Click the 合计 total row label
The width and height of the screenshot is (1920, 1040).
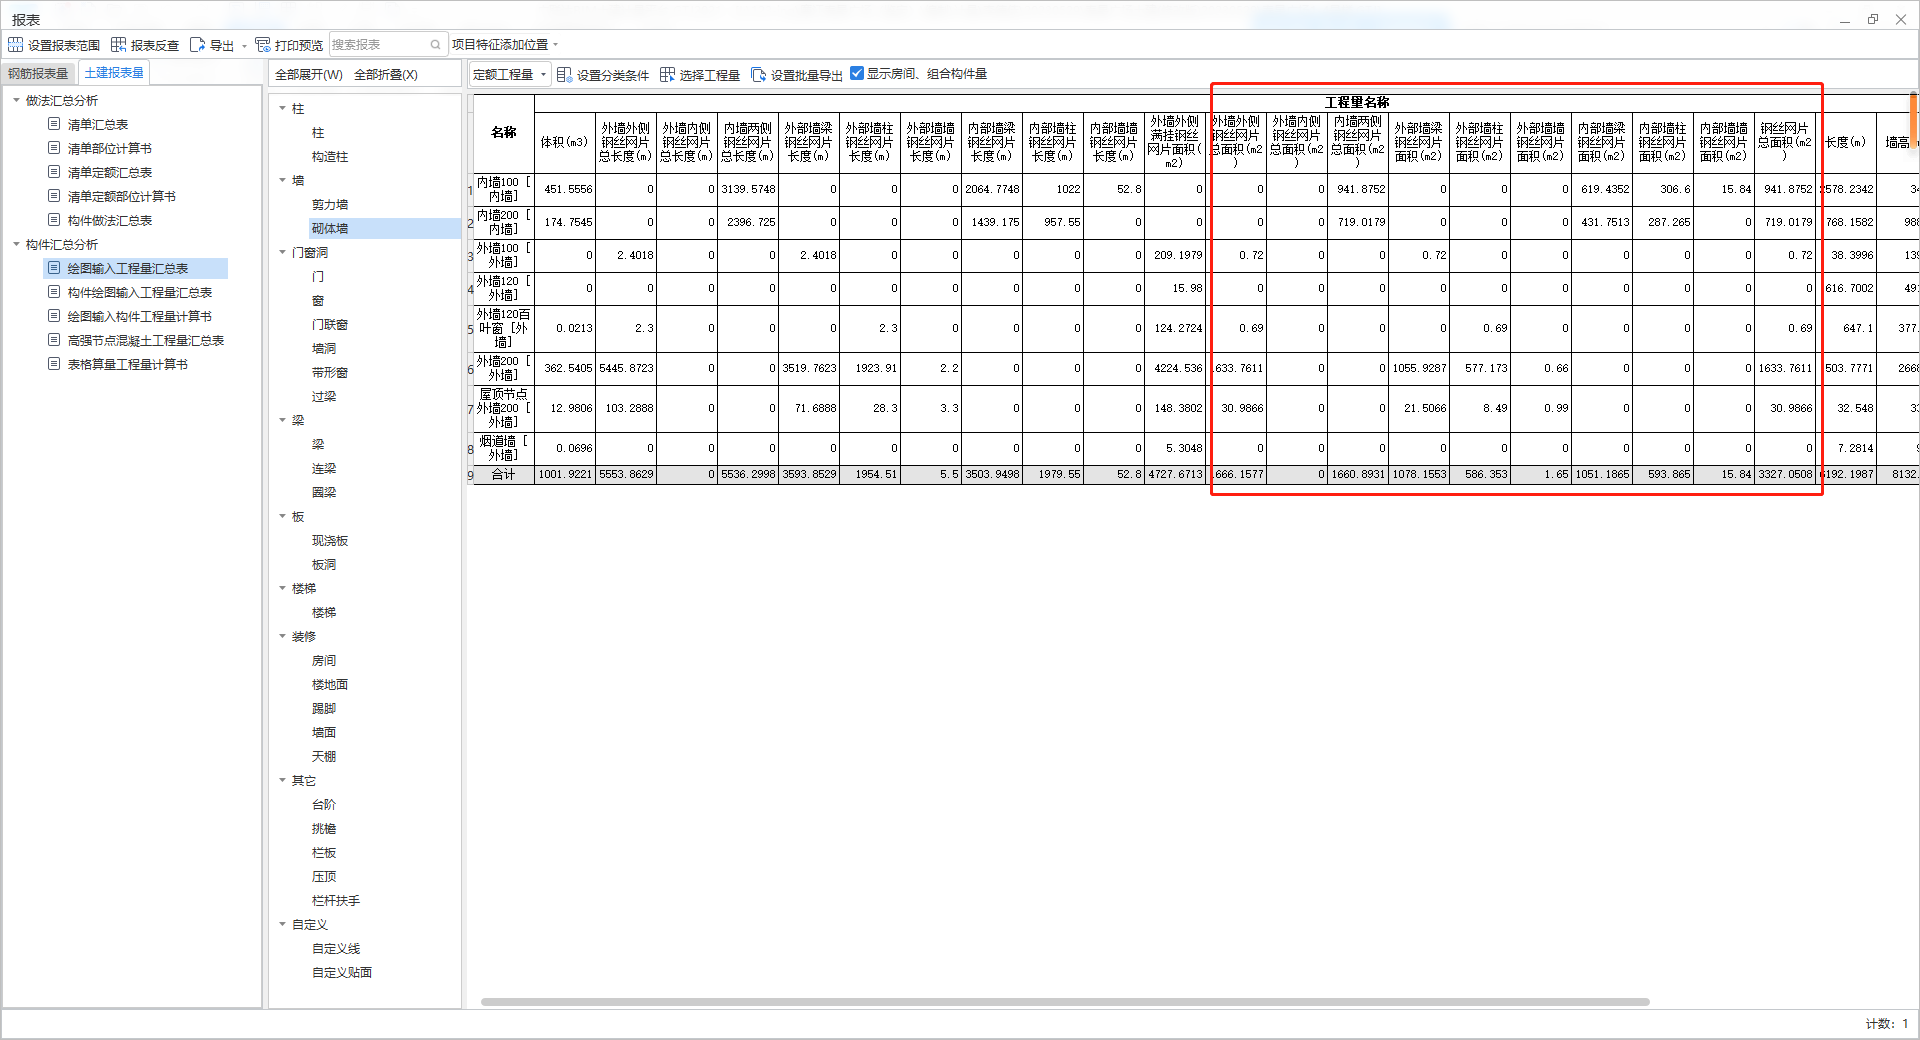click(x=503, y=474)
